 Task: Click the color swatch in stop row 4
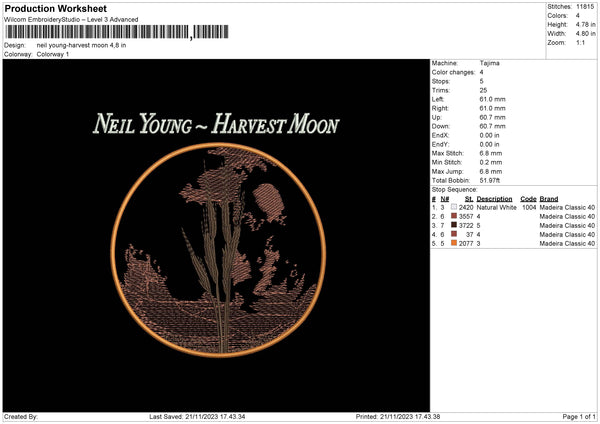coord(454,234)
